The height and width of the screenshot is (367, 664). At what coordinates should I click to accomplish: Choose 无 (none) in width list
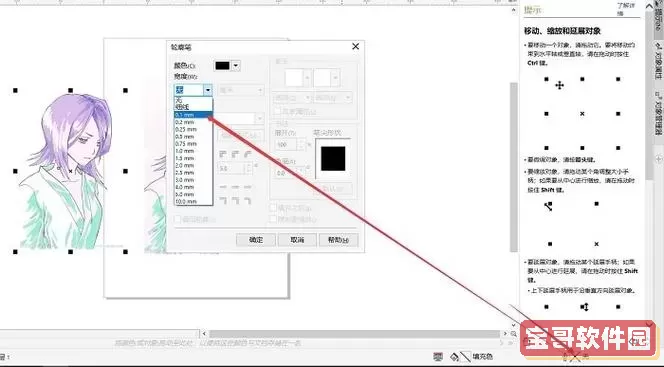(193, 100)
